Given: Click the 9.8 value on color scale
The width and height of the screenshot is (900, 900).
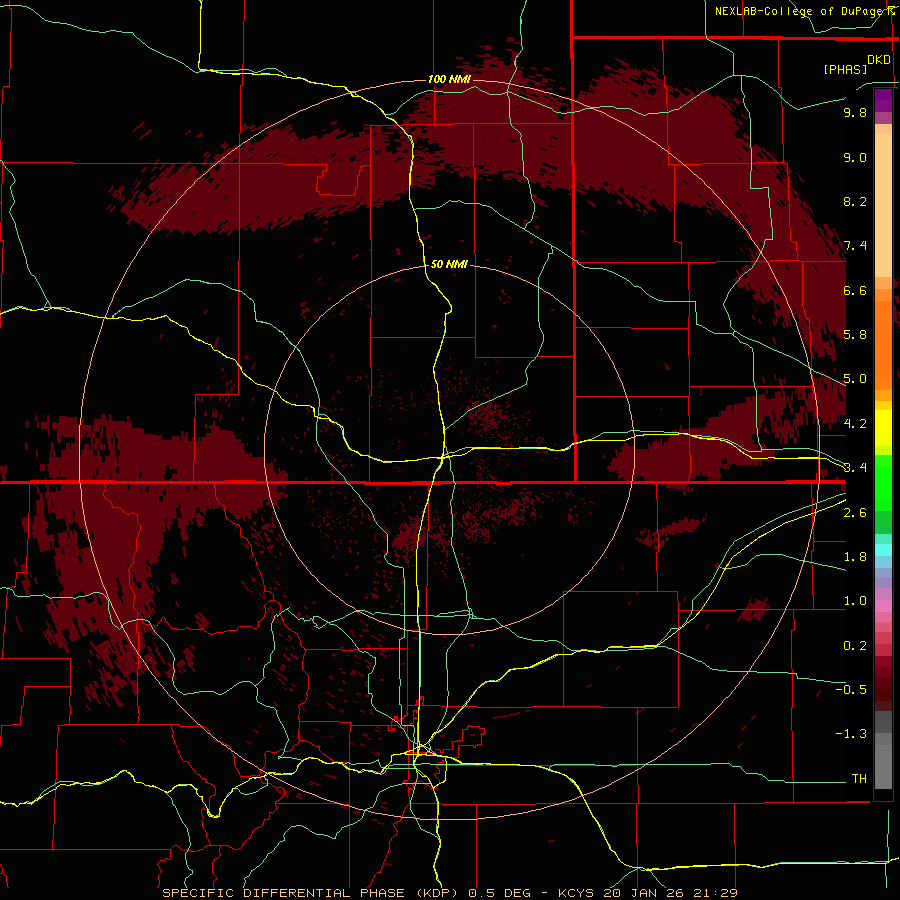Looking at the screenshot, I should click(x=855, y=112).
